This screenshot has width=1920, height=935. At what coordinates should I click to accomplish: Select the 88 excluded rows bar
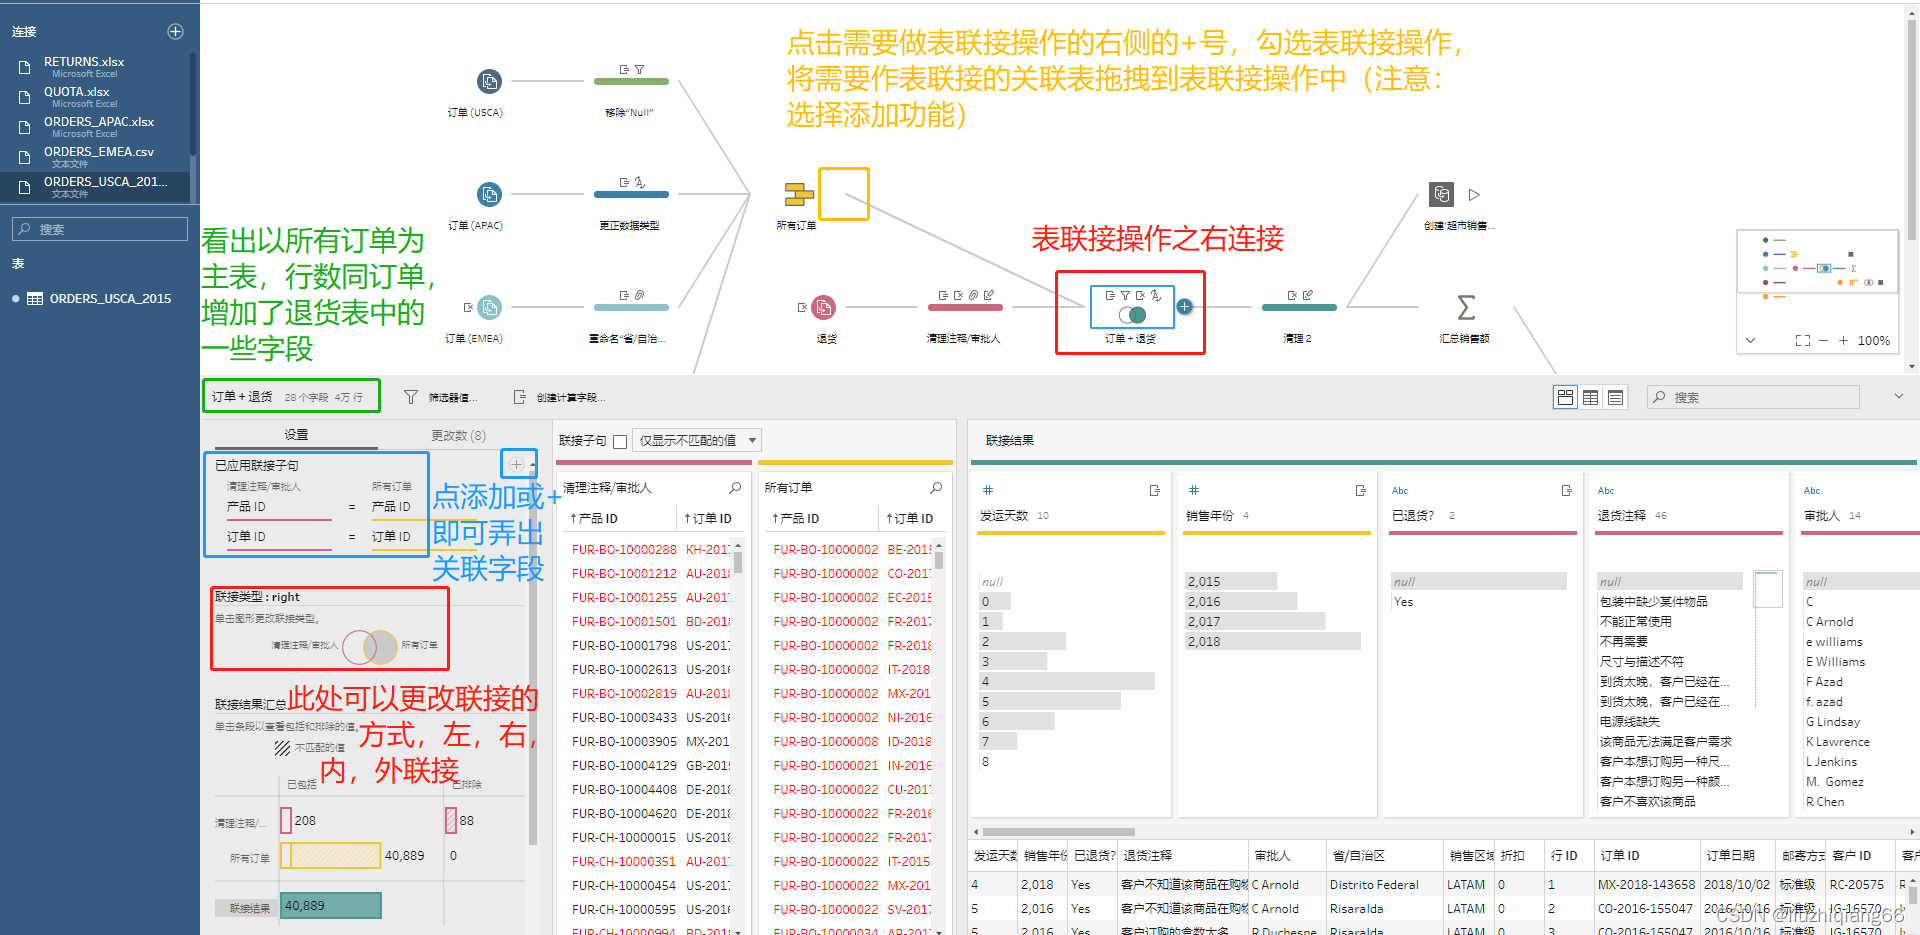point(451,821)
